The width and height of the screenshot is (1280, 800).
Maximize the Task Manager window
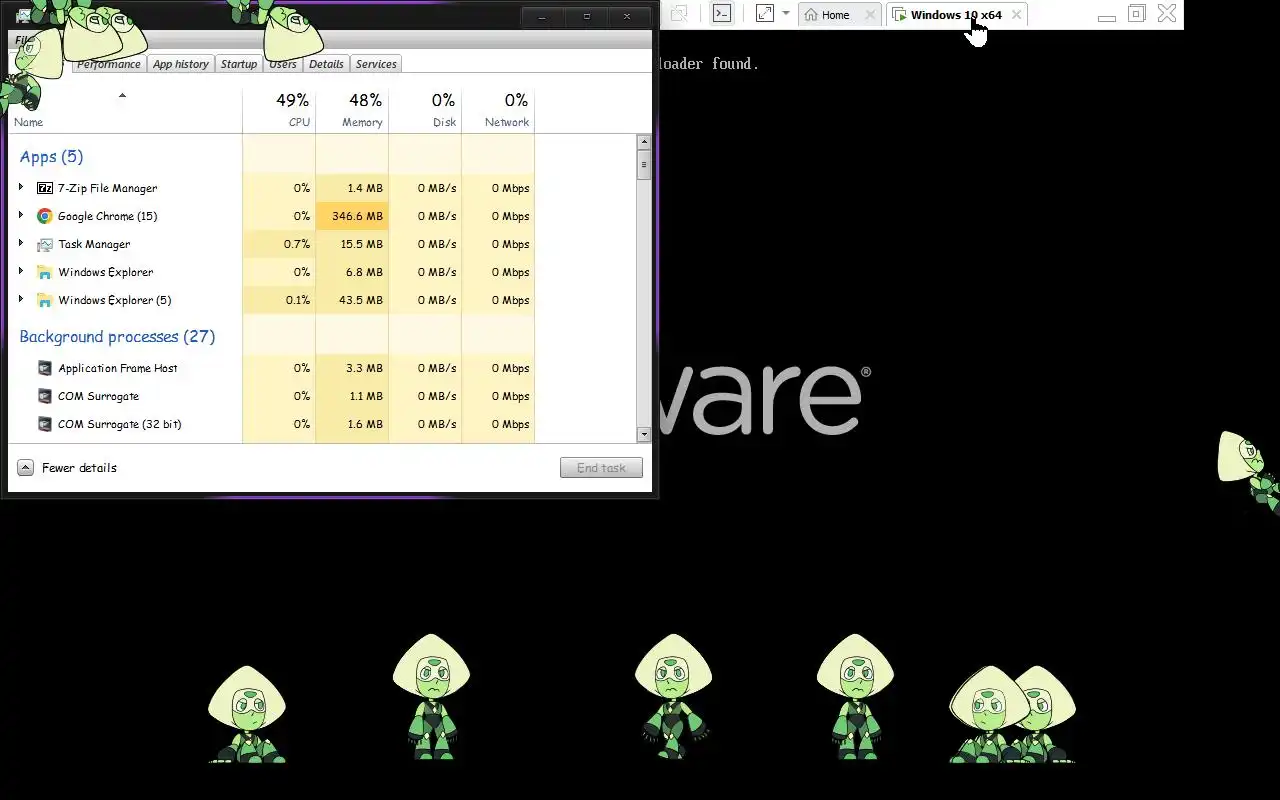tap(586, 17)
